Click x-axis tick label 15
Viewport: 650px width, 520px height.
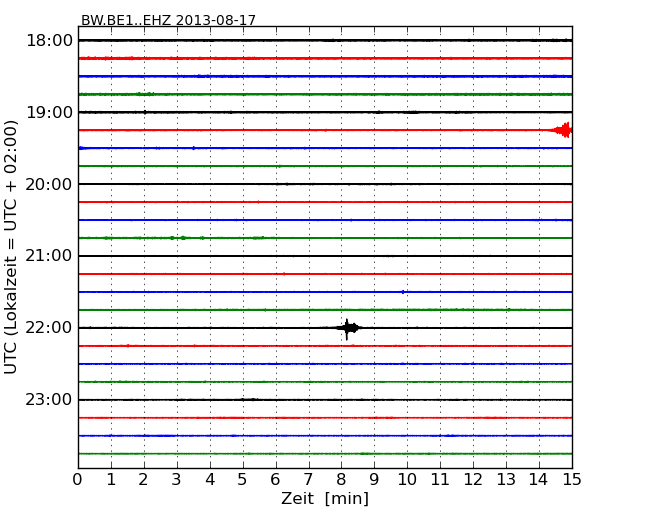(572, 479)
